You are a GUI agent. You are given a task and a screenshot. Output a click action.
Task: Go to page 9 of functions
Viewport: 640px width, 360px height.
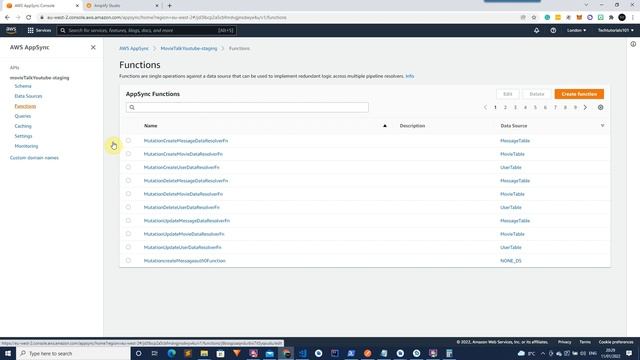pyautogui.click(x=575, y=107)
